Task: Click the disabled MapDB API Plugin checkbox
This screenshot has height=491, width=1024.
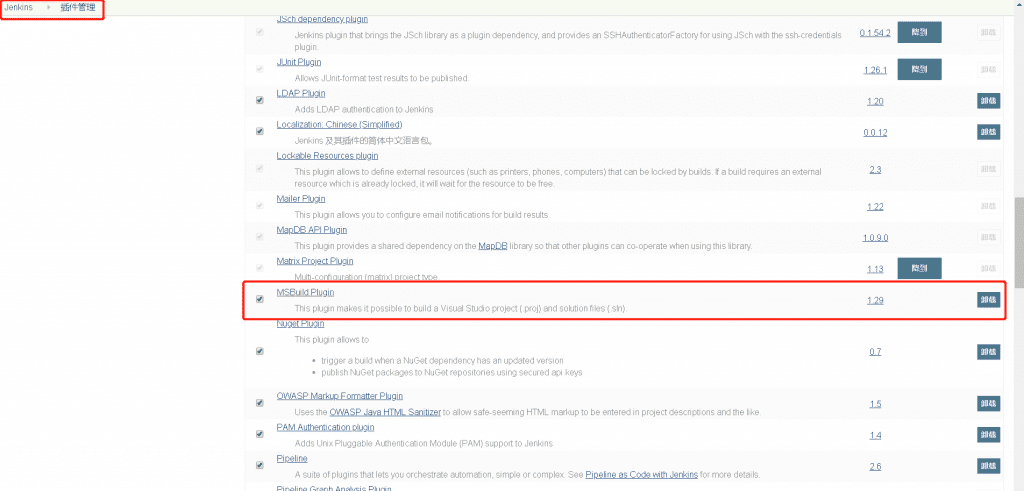Action: 260,237
